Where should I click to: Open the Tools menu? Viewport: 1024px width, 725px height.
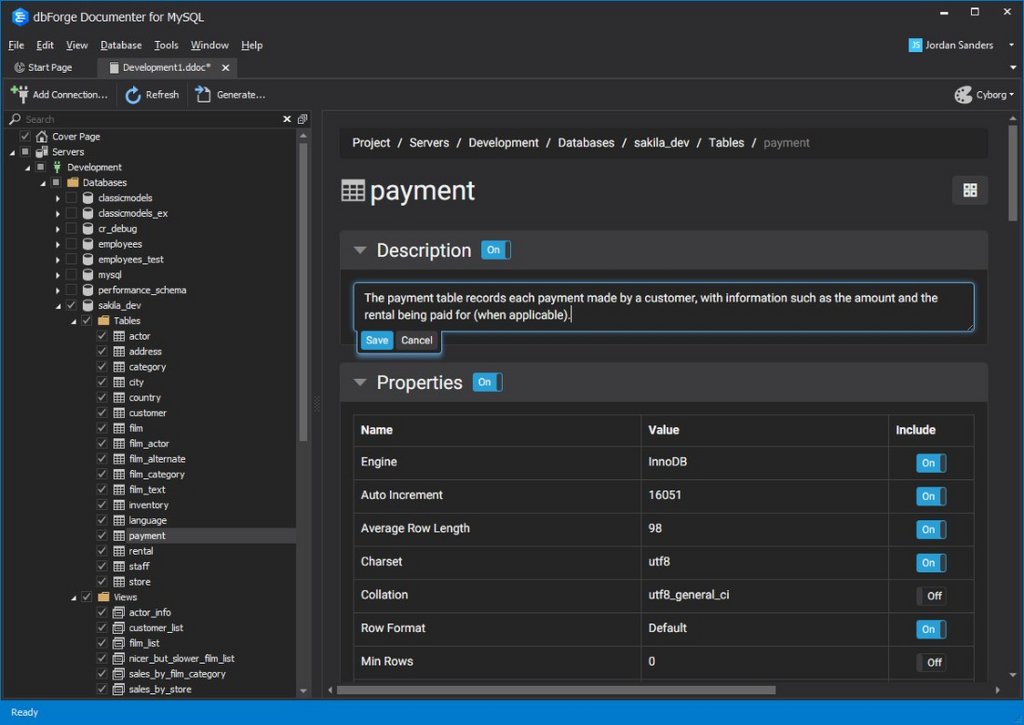[x=166, y=45]
